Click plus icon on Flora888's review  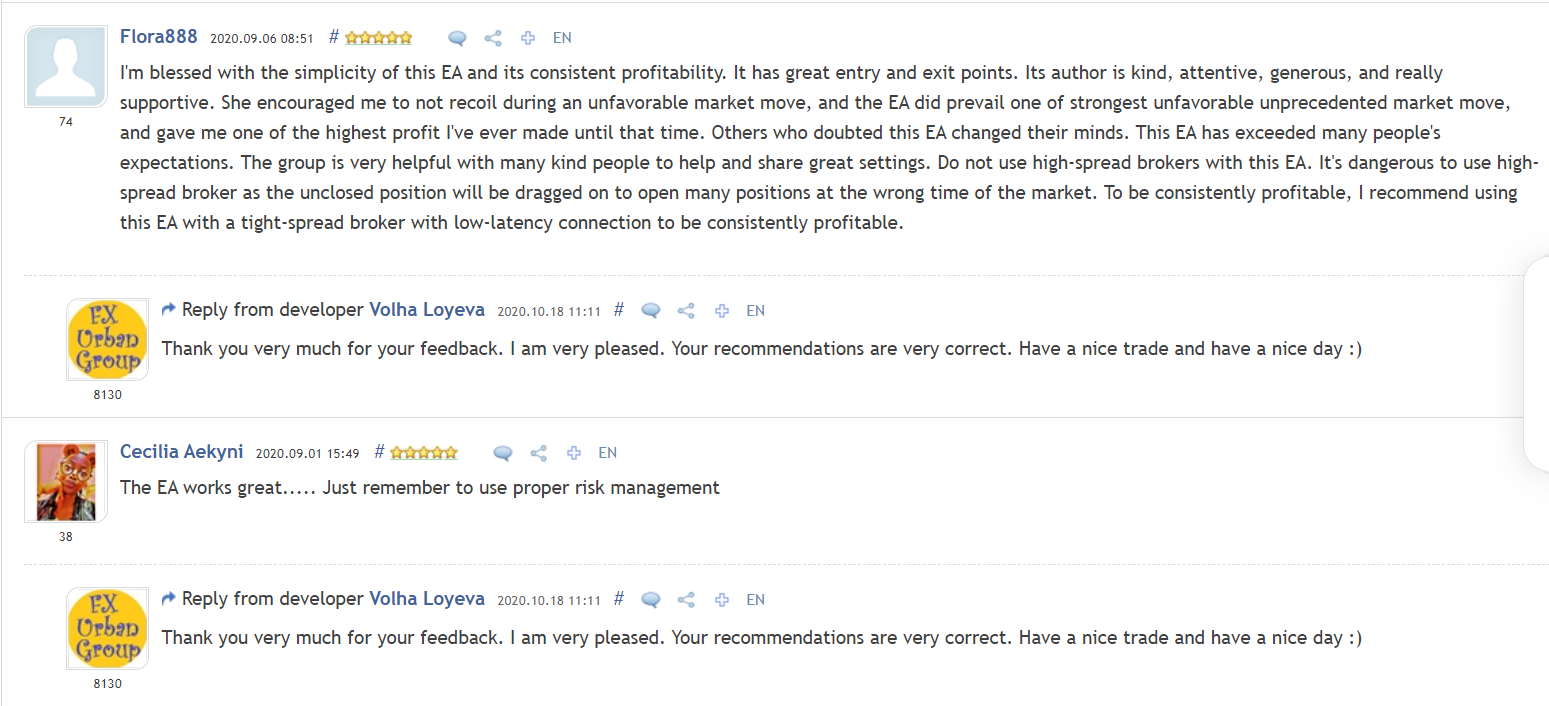[528, 38]
